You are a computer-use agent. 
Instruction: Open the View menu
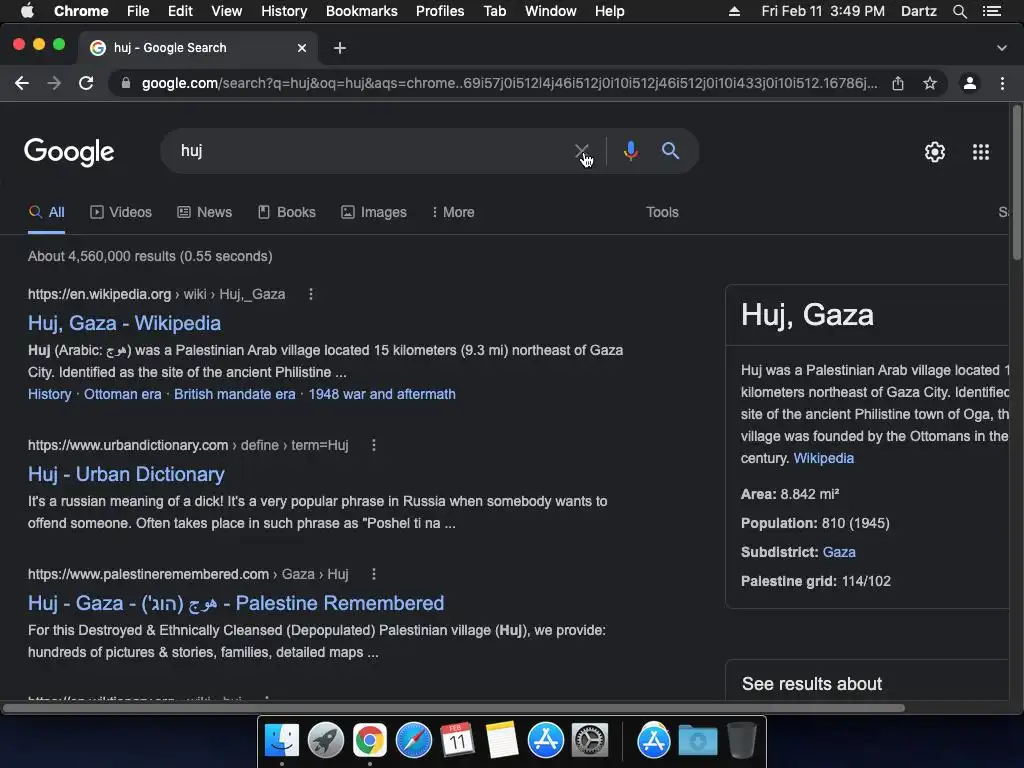[x=227, y=11]
